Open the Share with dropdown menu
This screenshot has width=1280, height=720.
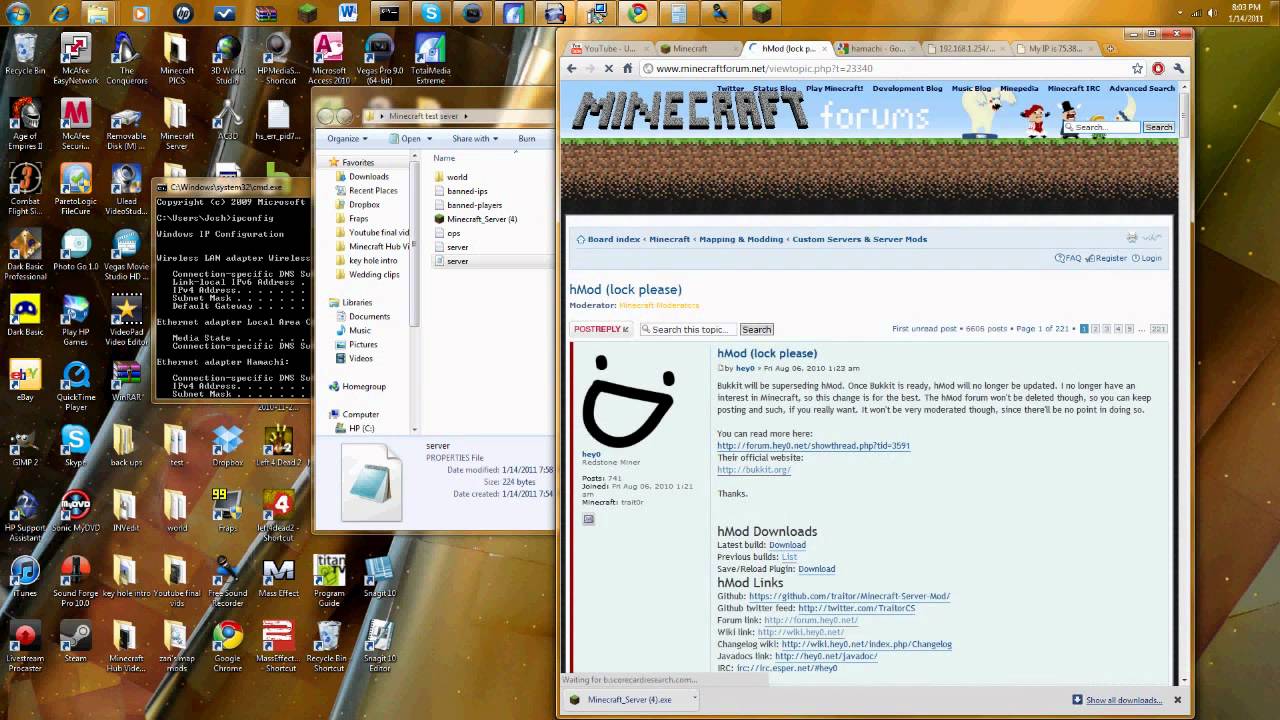click(474, 139)
